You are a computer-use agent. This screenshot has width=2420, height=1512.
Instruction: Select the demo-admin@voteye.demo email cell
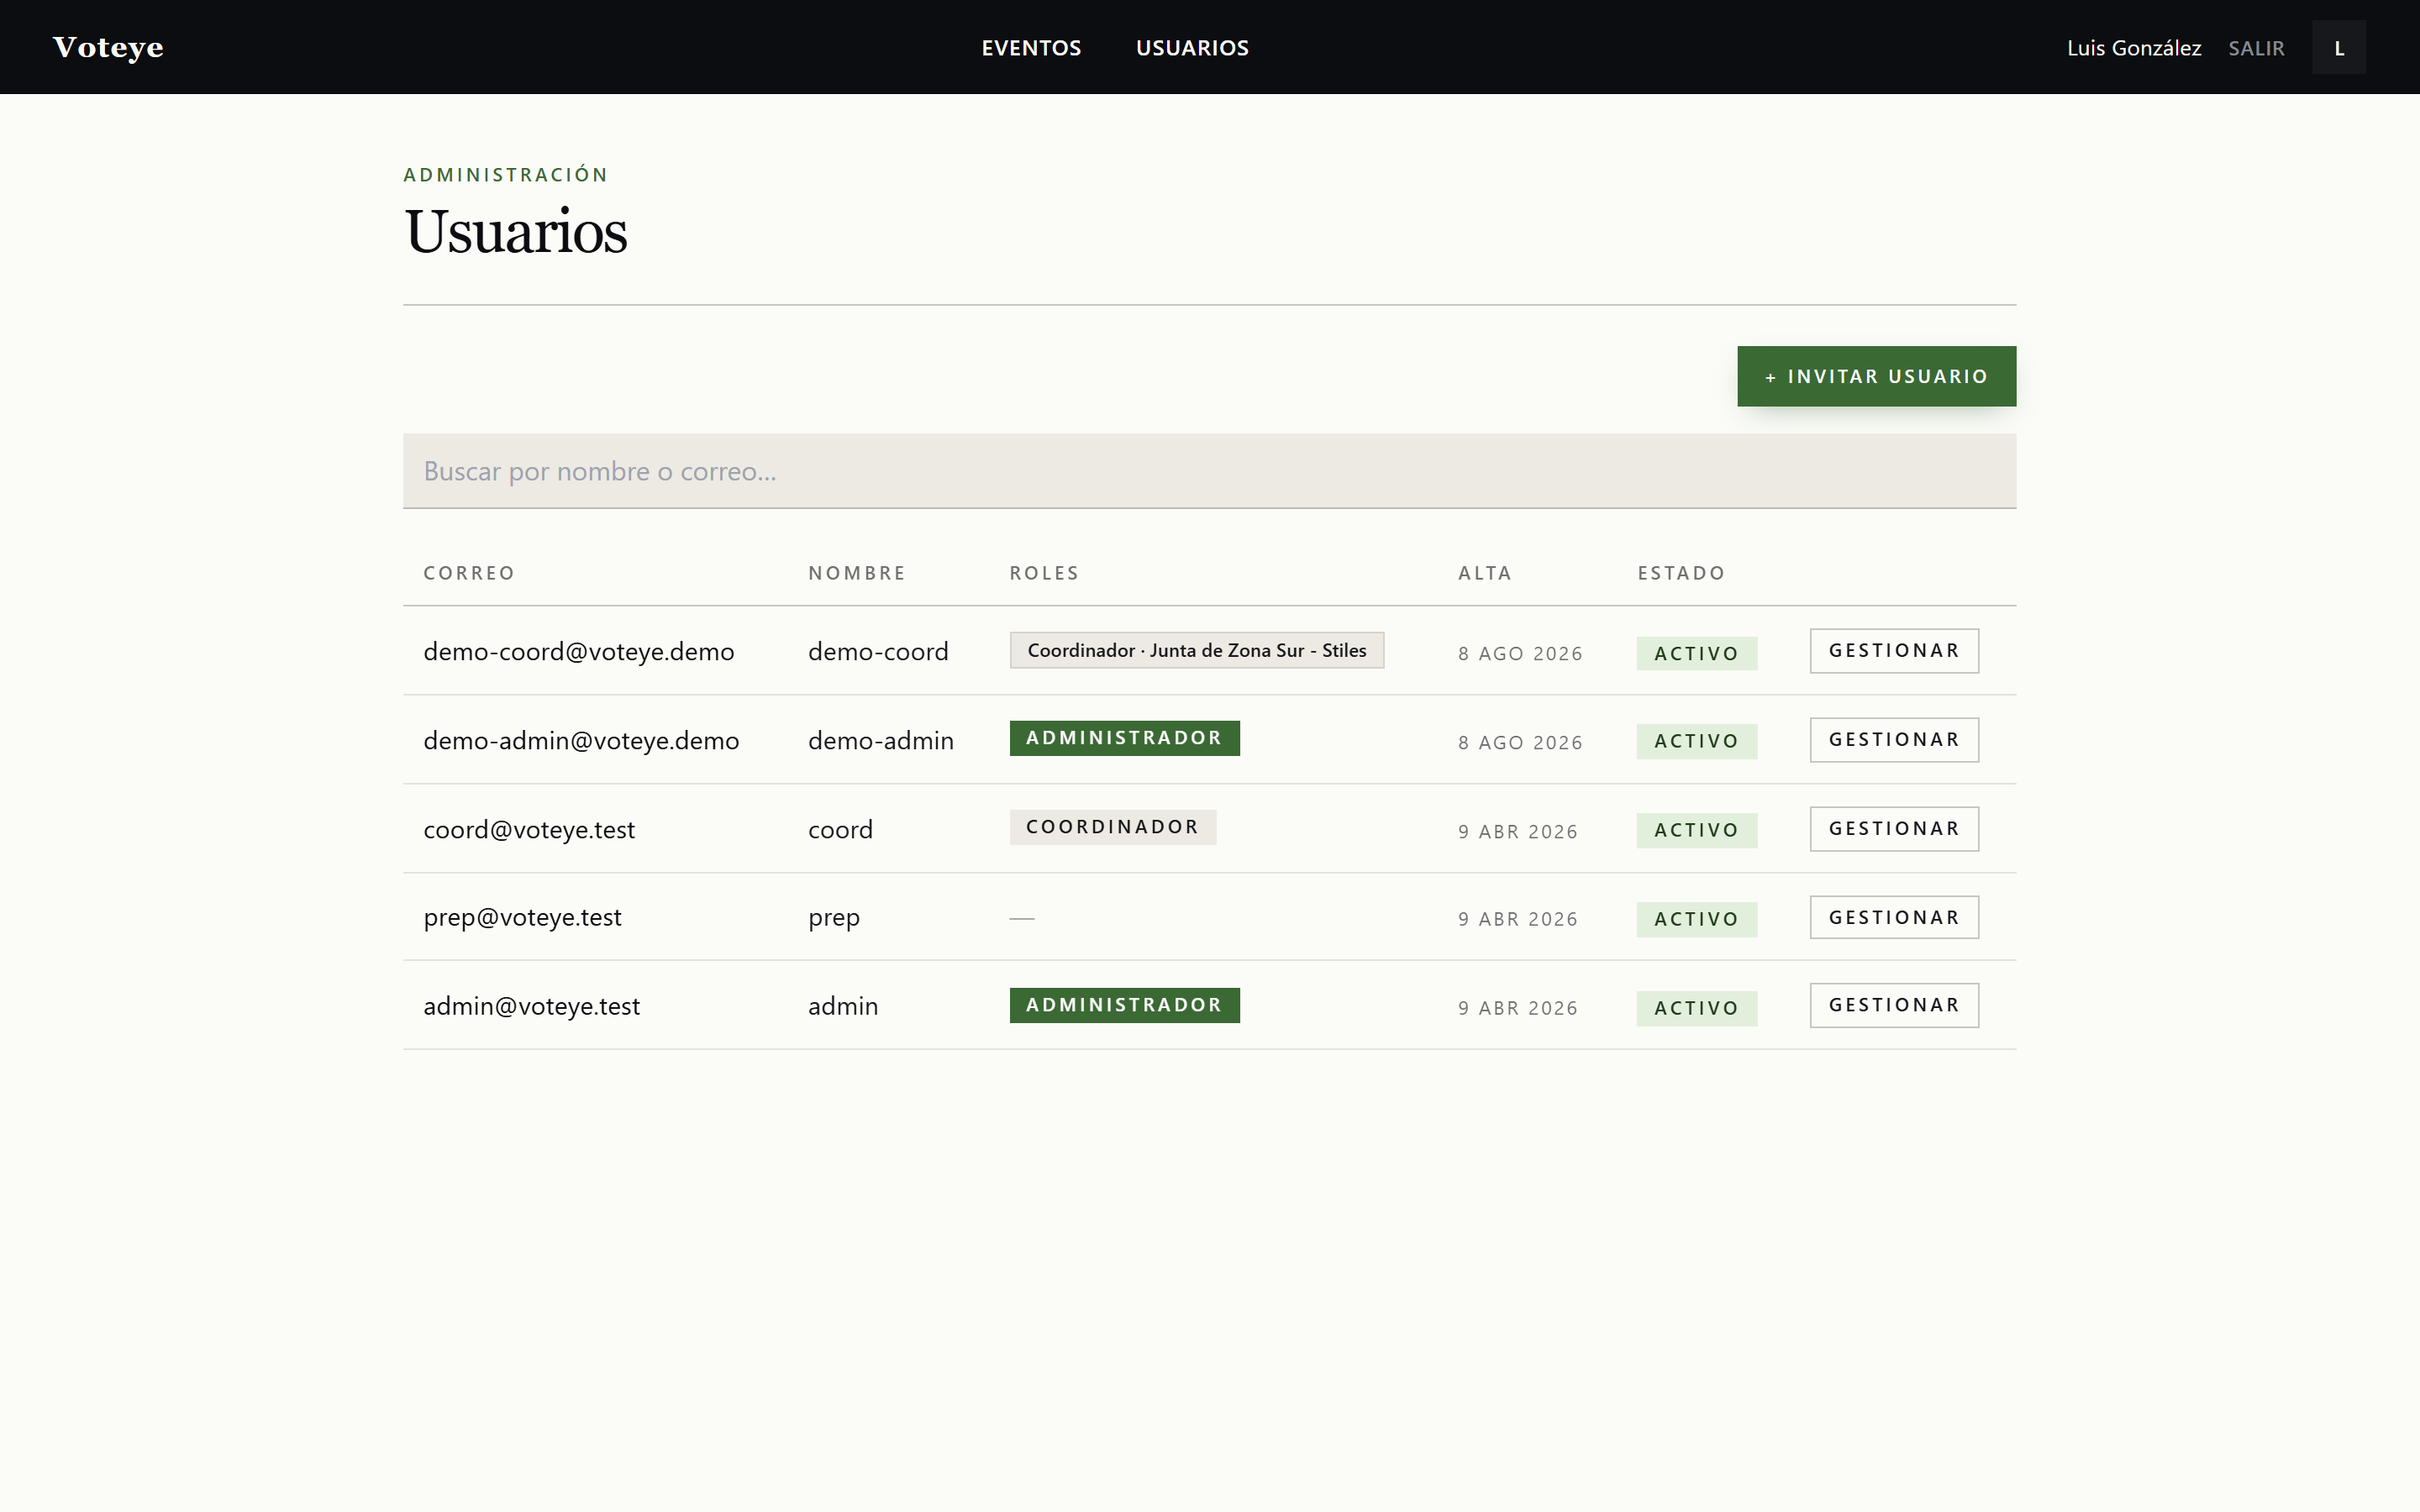point(581,741)
